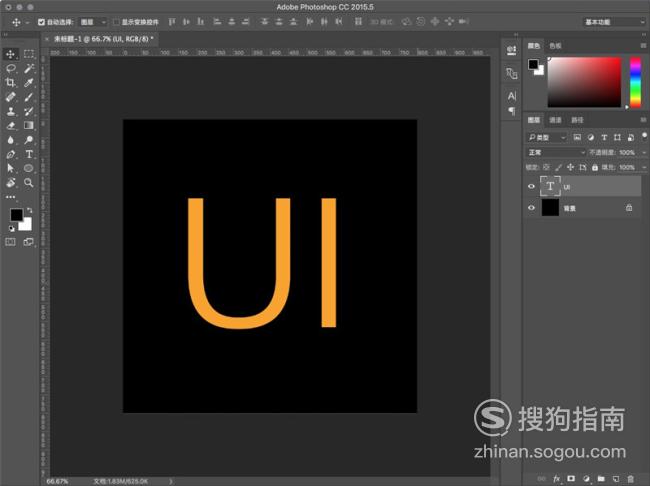Screen dimensions: 650x486
Task: Filter layers by adjustment layers
Action: pos(591,137)
